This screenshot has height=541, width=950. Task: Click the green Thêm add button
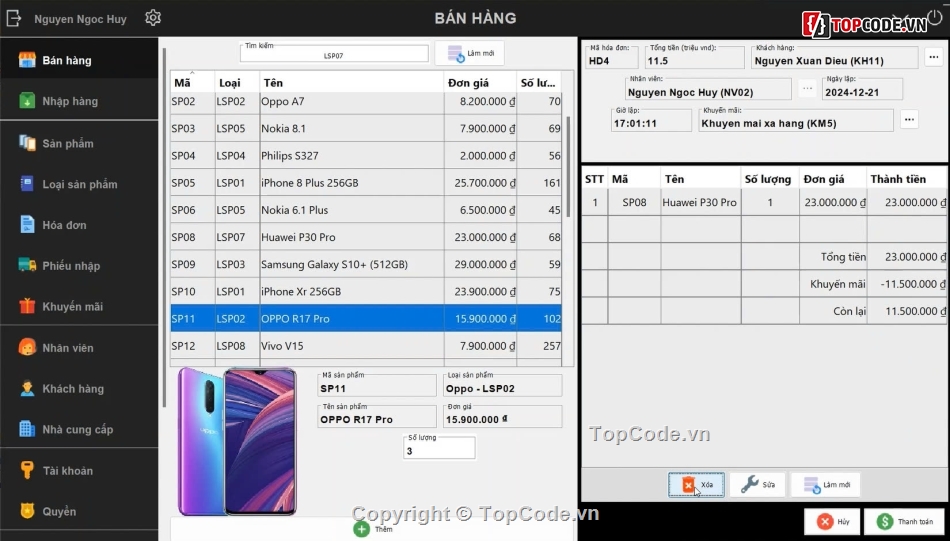(x=373, y=529)
